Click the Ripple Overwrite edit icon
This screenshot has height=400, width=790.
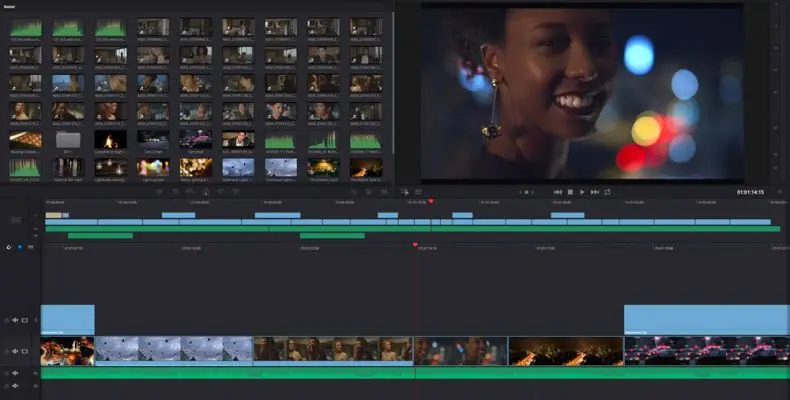click(x=190, y=192)
